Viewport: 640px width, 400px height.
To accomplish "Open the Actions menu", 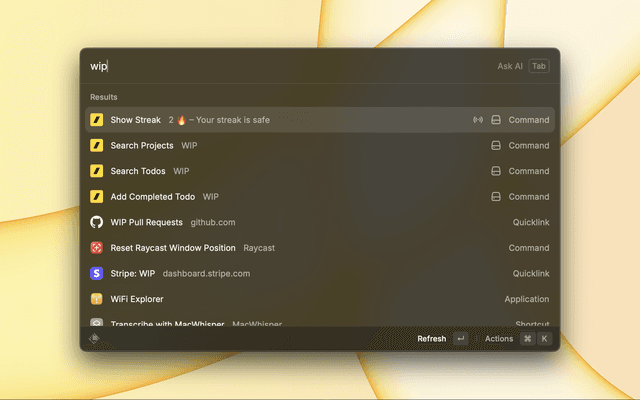I will click(x=499, y=339).
